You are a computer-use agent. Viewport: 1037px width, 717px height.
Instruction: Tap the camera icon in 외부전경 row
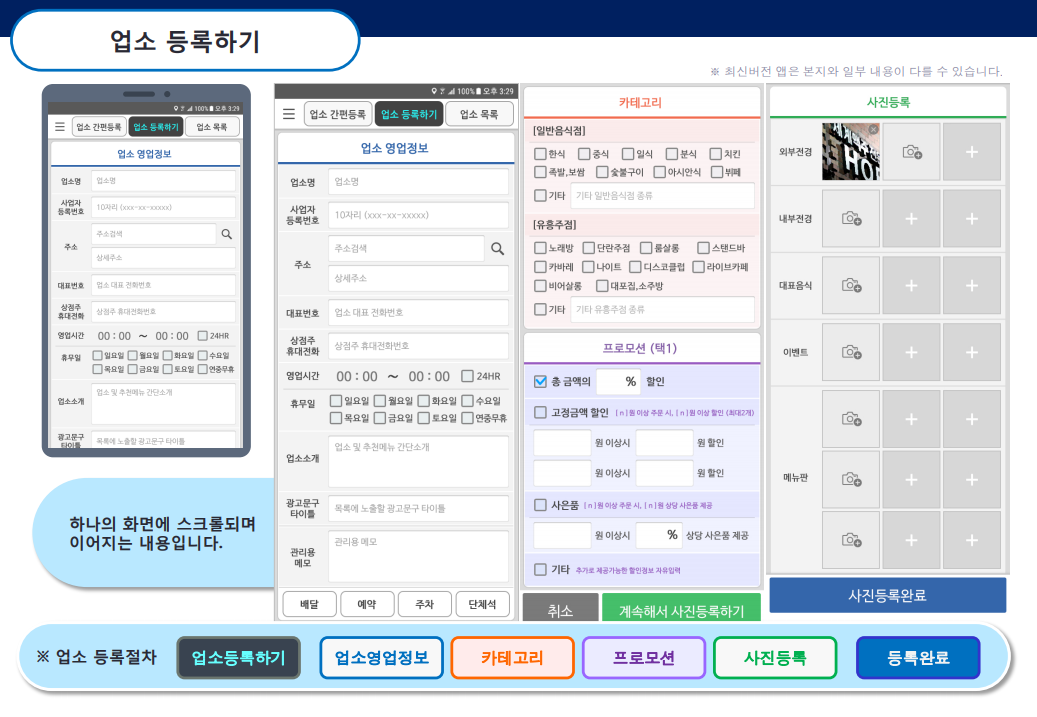[x=911, y=151]
